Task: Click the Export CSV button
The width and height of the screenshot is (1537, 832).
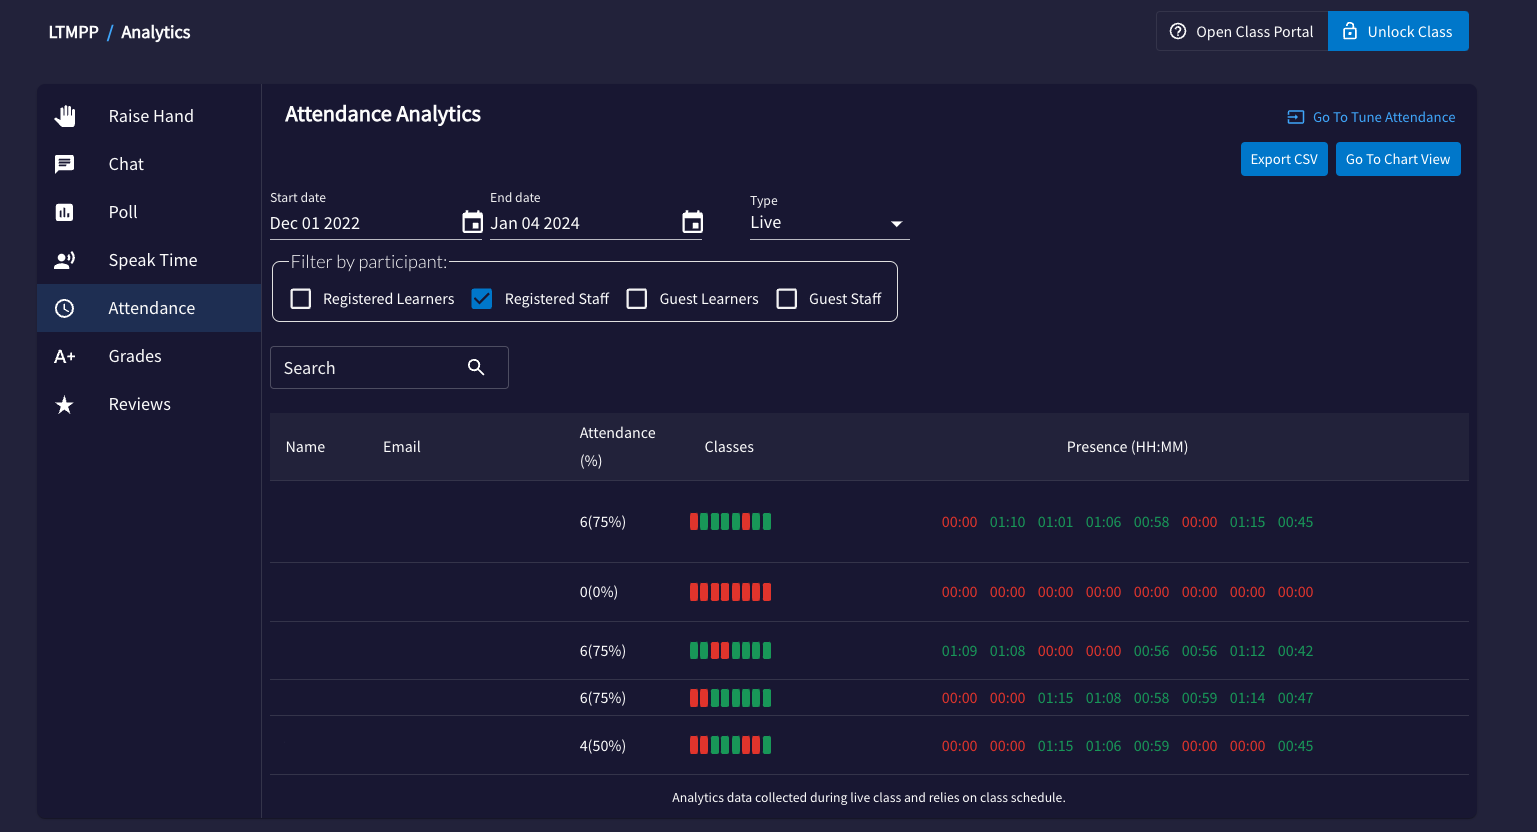Action: coord(1284,159)
